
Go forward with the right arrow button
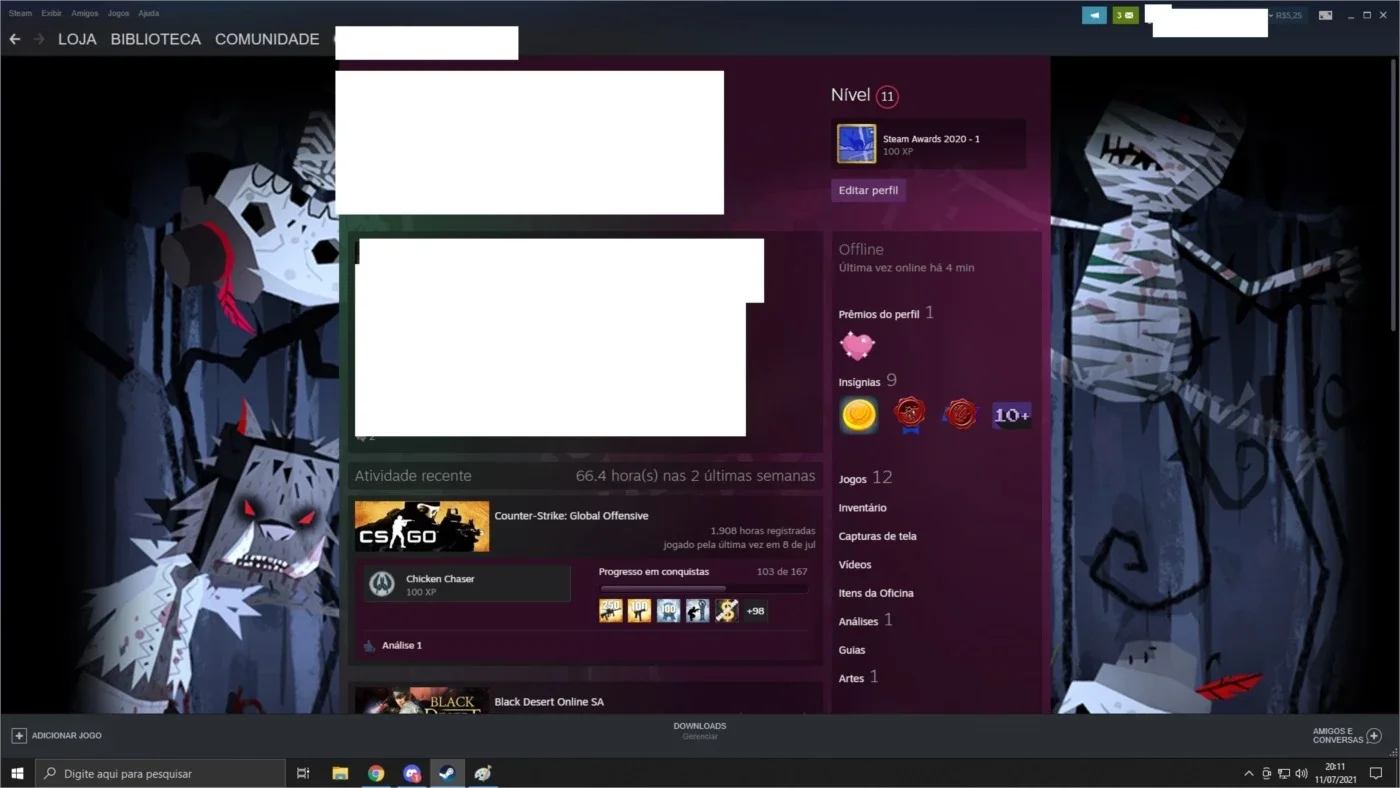[x=39, y=39]
